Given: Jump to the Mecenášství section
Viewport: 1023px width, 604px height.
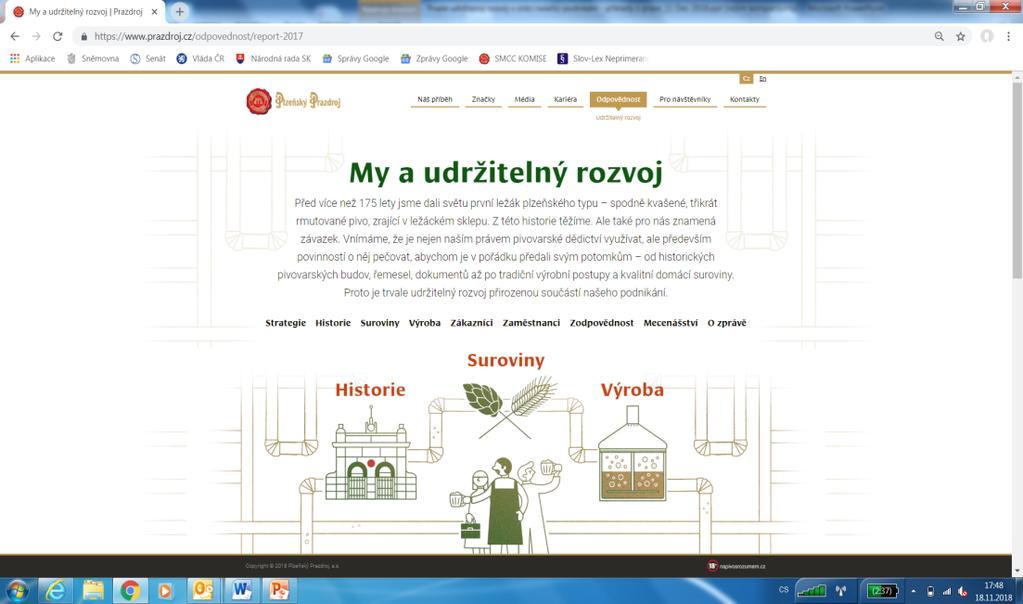Looking at the screenshot, I should point(671,323).
